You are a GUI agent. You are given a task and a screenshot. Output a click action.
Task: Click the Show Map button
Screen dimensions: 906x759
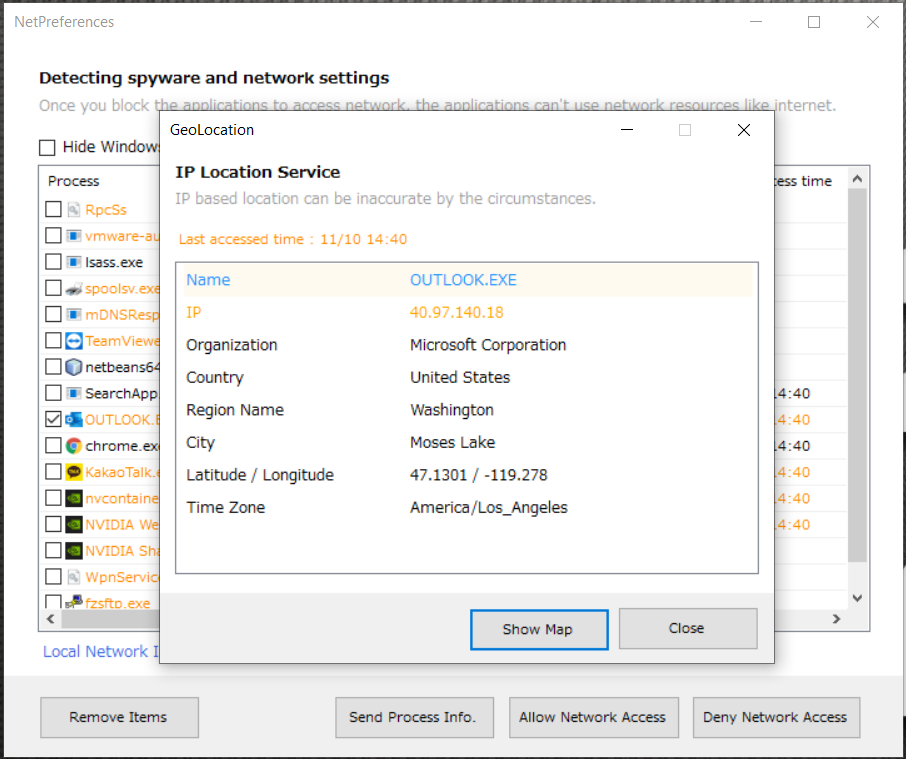539,629
